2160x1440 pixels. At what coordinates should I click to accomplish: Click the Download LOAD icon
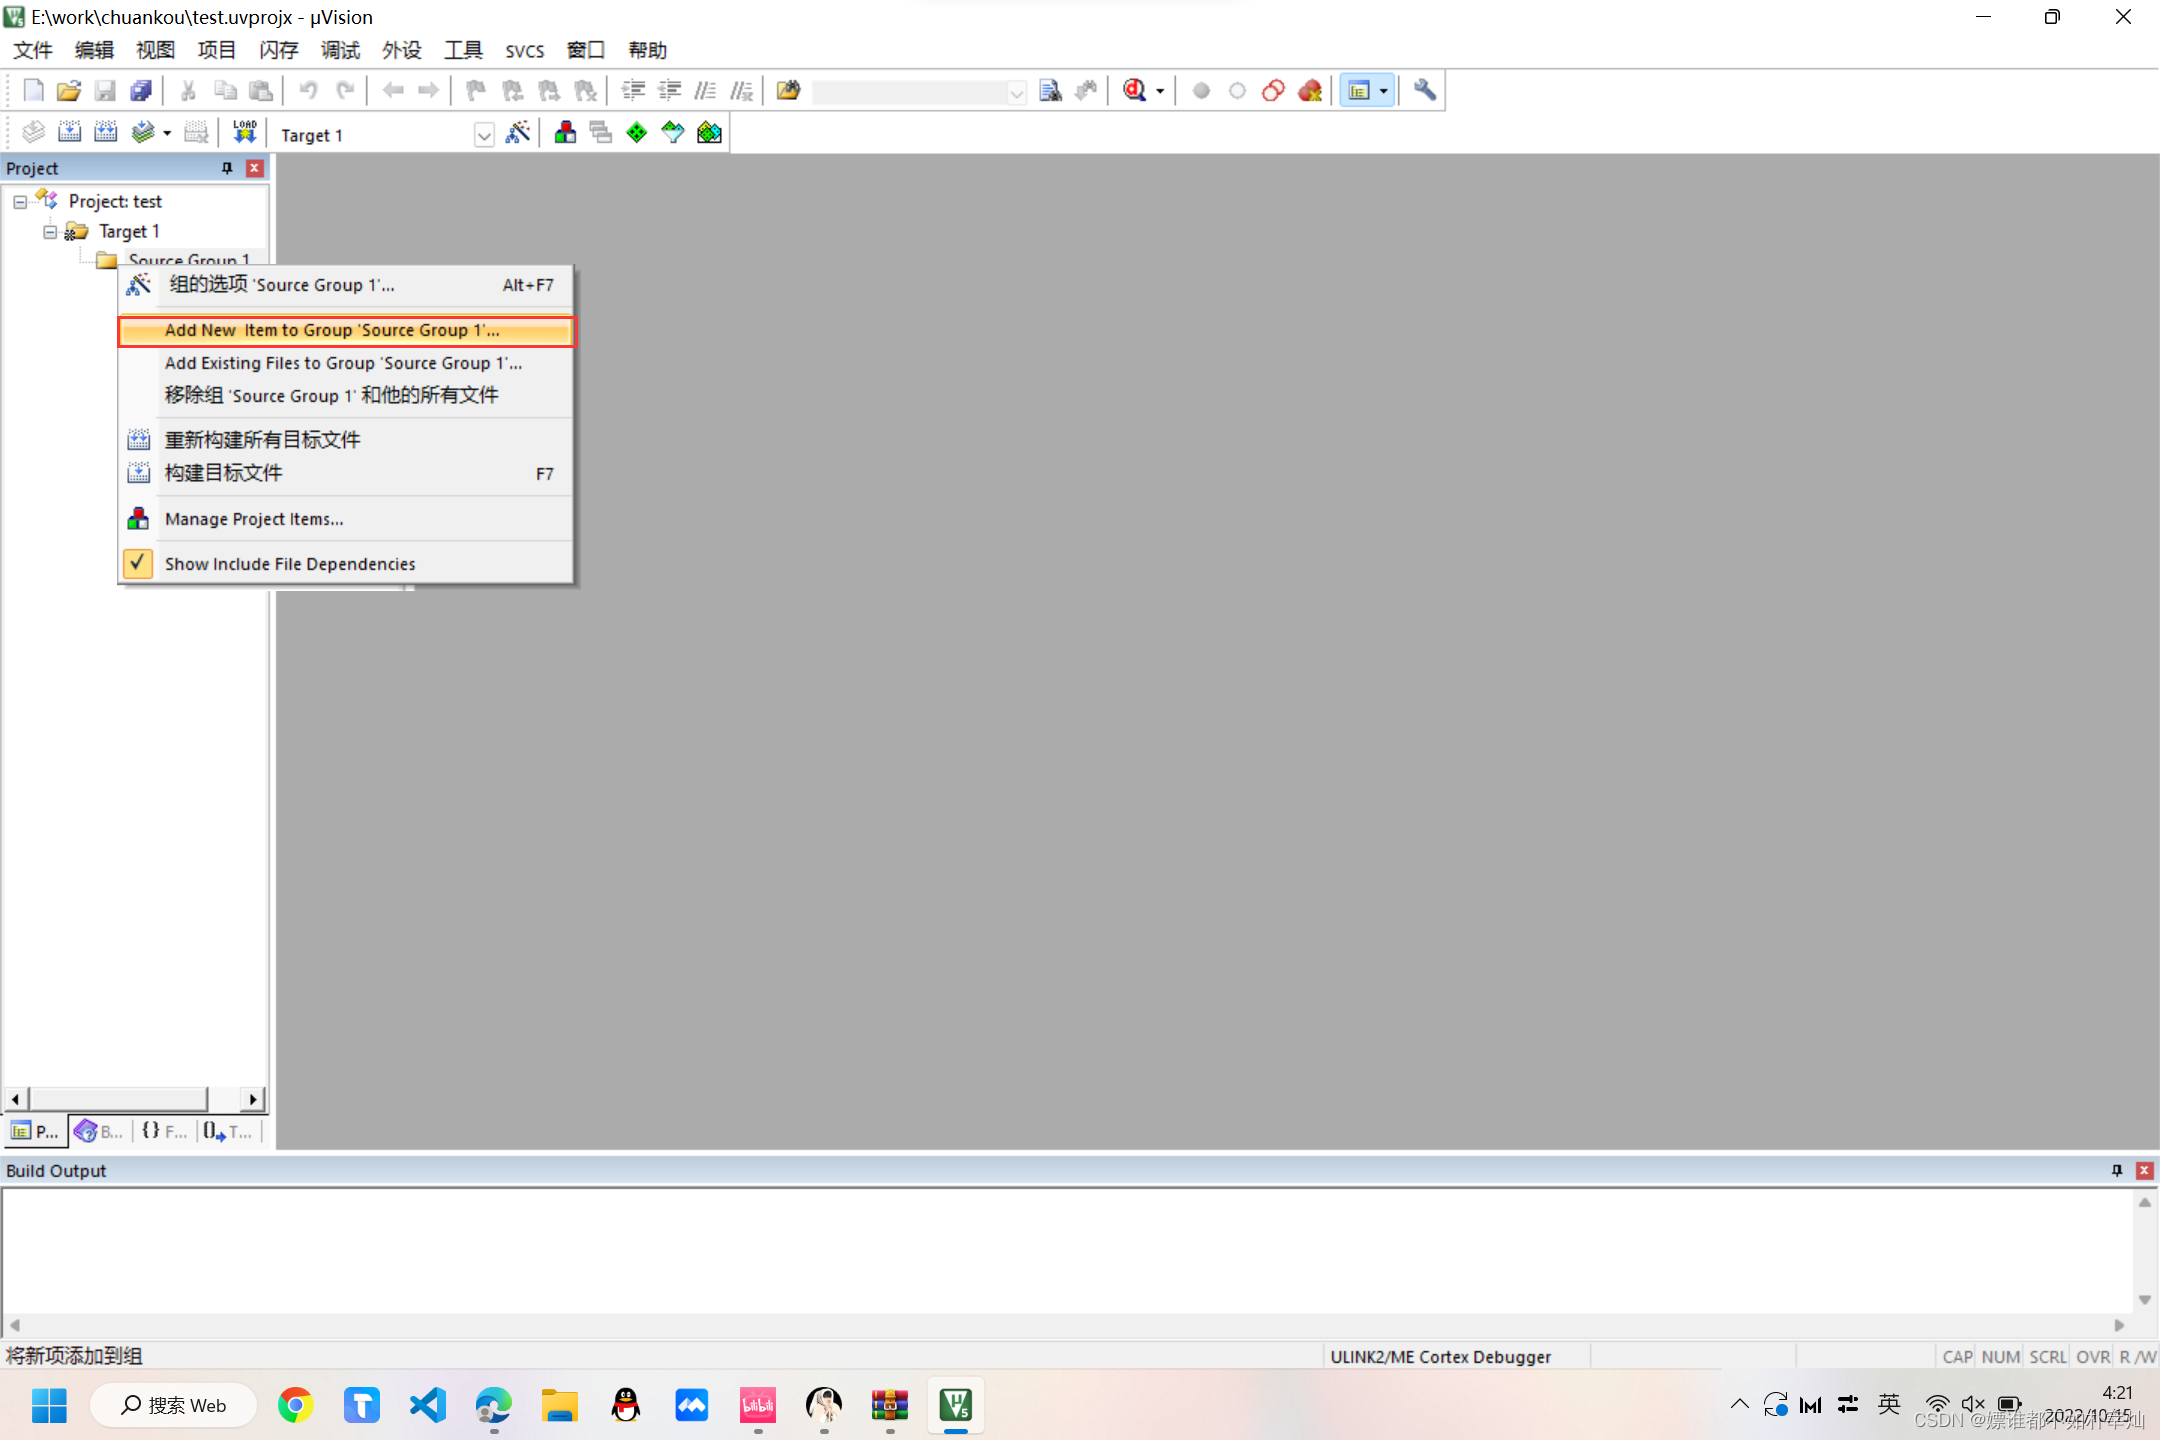point(245,133)
